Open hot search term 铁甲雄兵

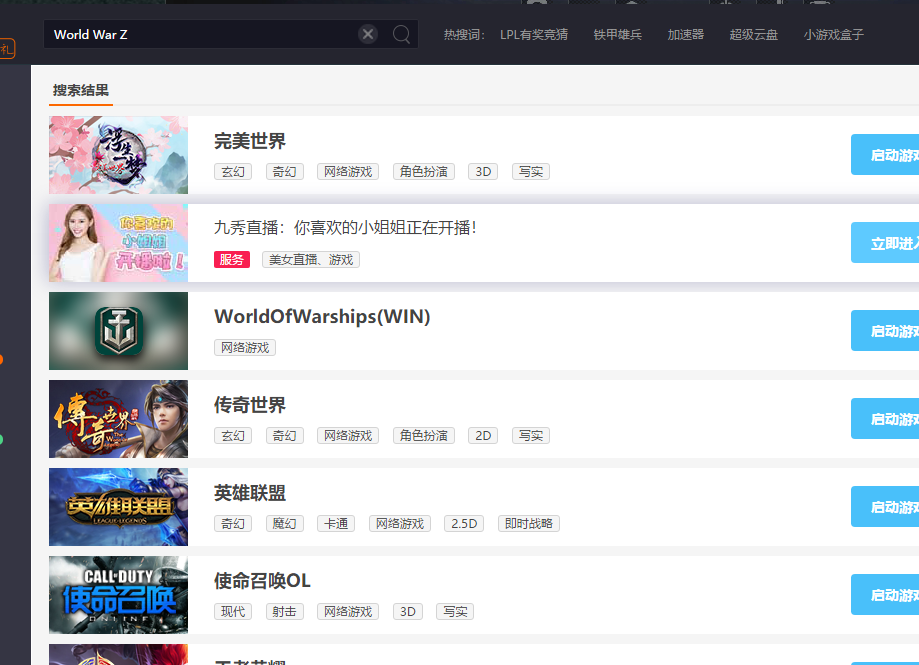tap(618, 35)
